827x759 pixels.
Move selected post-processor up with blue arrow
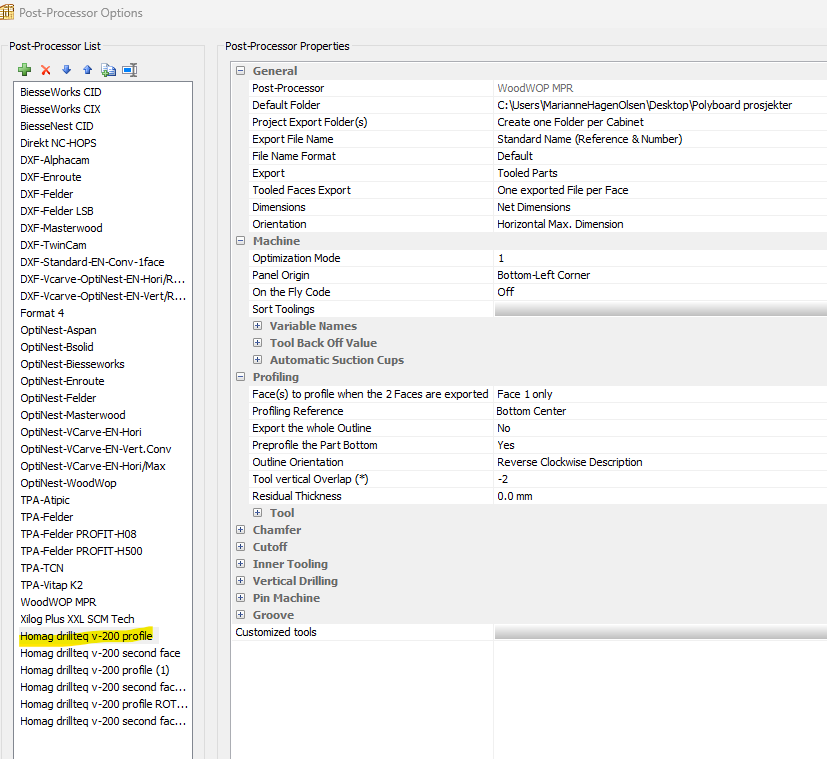pyautogui.click(x=87, y=70)
